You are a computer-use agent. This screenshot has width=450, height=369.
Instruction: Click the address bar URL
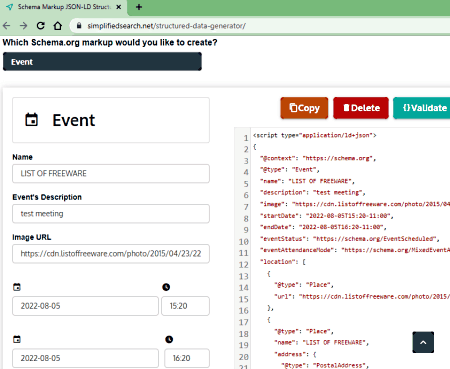(166, 26)
